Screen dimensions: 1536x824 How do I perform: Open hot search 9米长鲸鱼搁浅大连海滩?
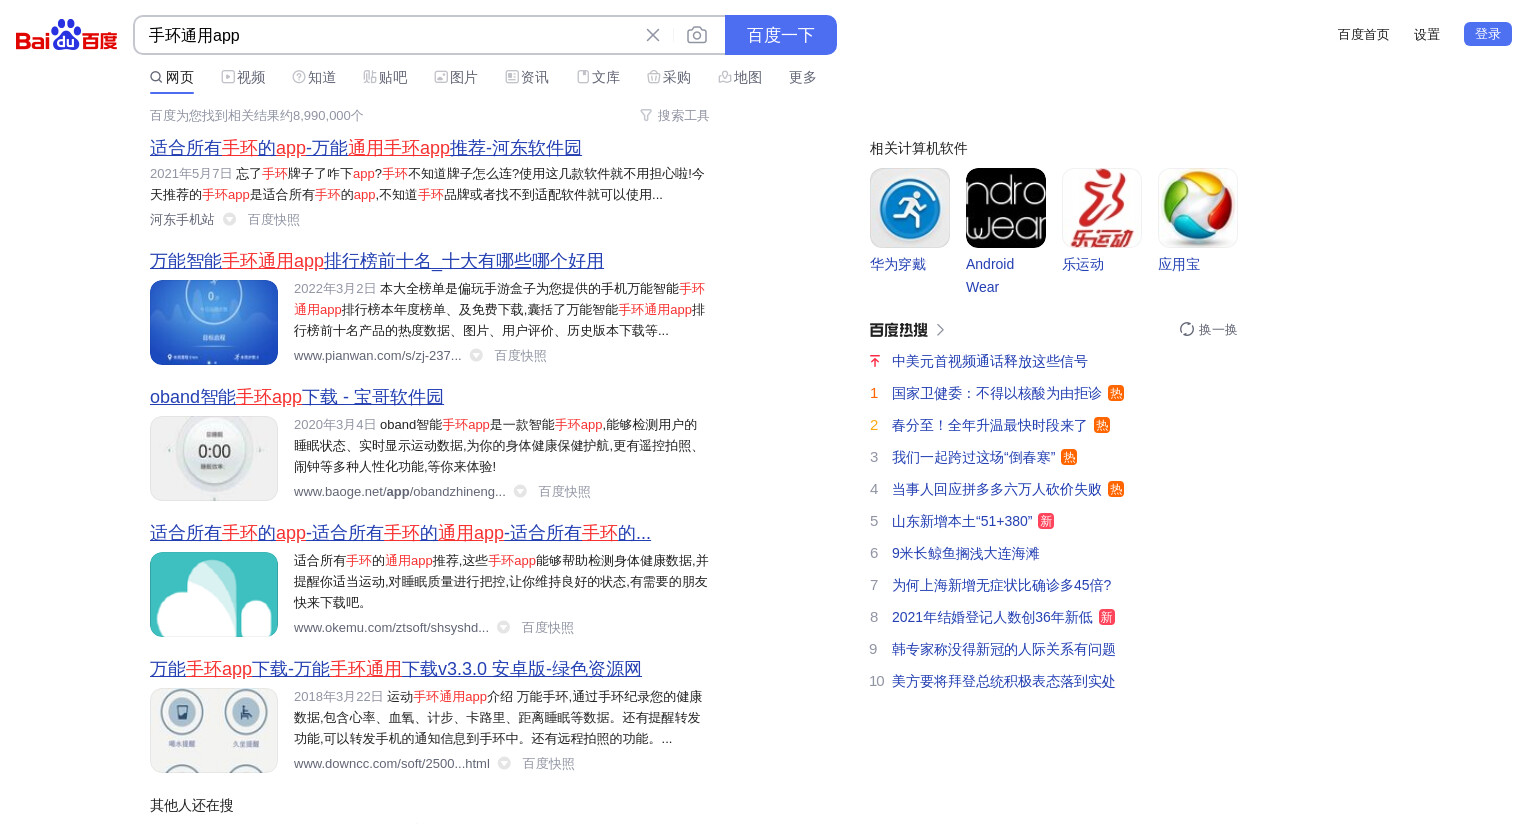click(x=966, y=554)
